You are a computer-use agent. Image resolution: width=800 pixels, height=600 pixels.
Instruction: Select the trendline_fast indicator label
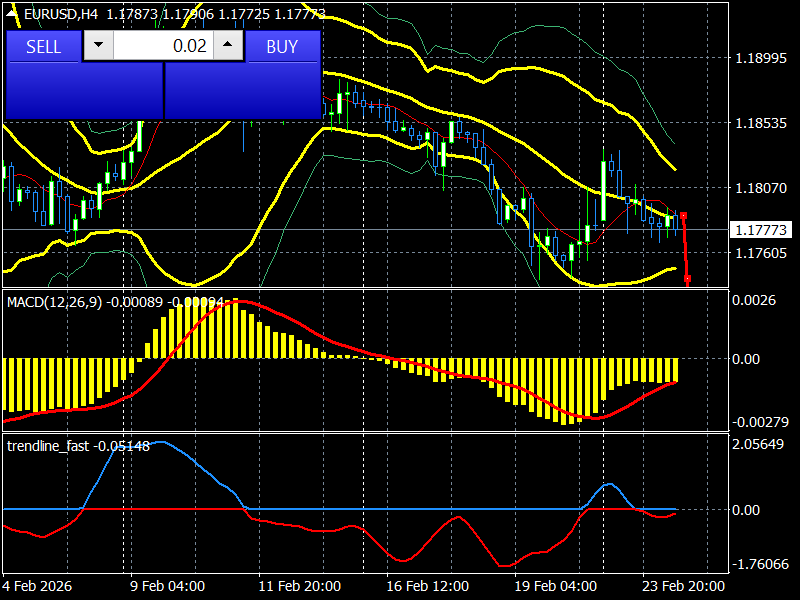48,446
